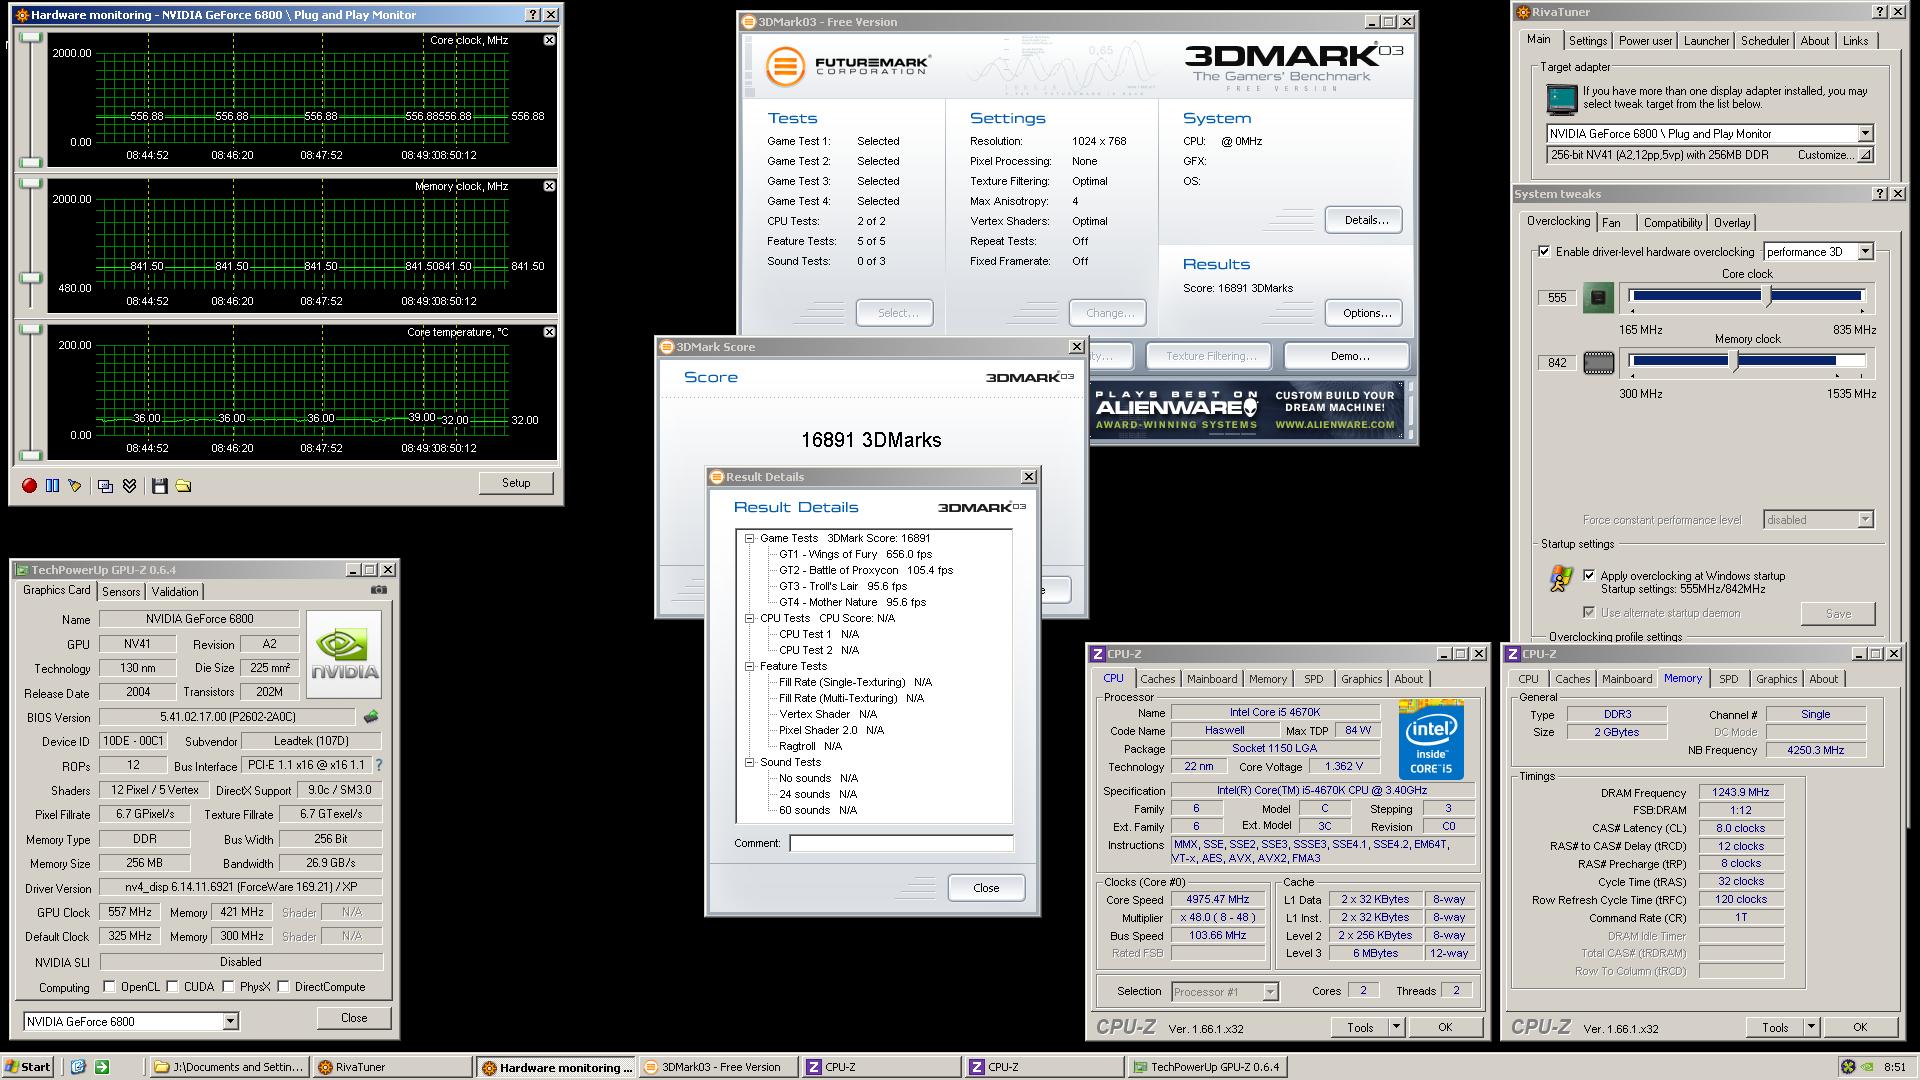Click the window-layout icon in Hardware monitoring toolbar

(x=105, y=486)
